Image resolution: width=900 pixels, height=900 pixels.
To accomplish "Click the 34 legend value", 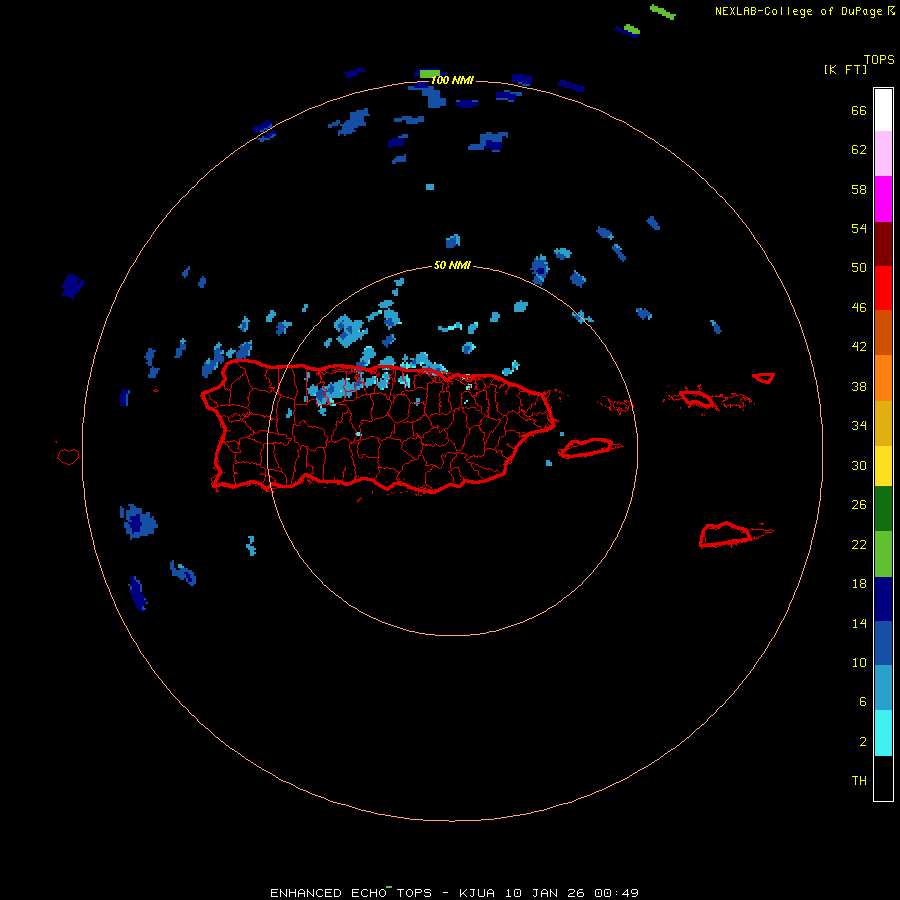I will point(859,425).
